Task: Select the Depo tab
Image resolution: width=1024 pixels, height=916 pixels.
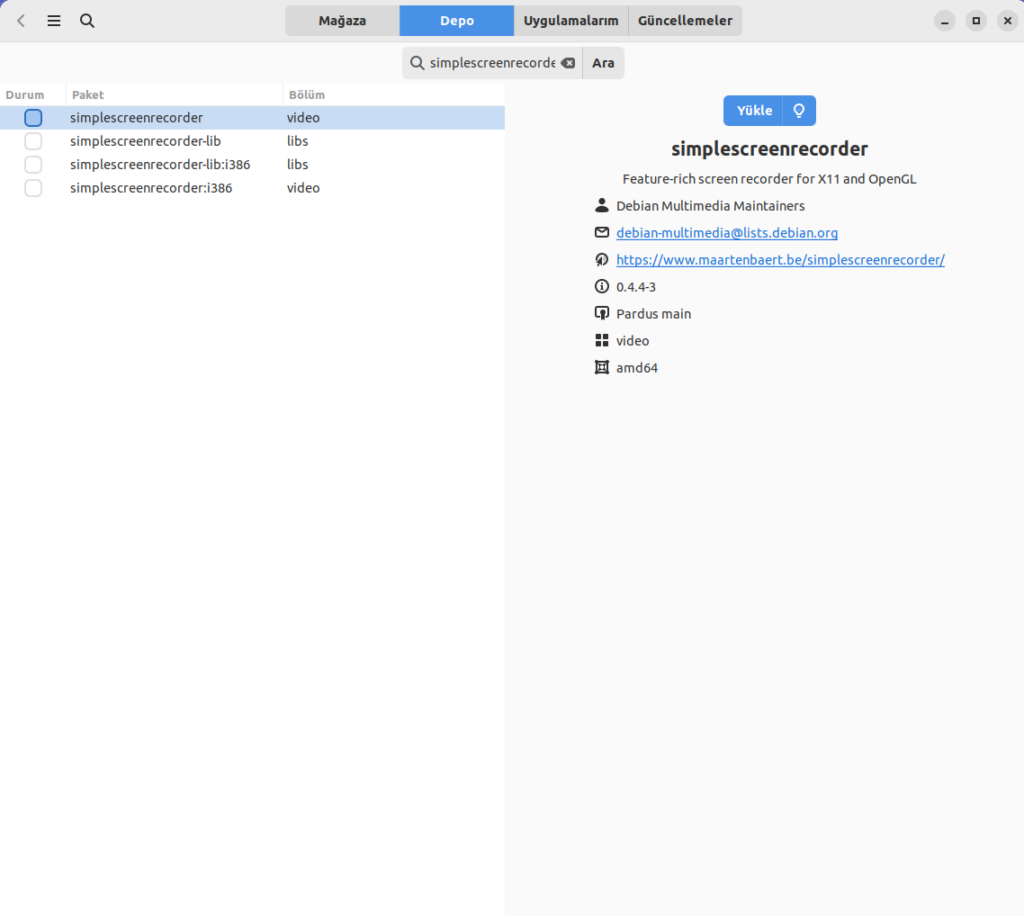Action: pyautogui.click(x=456, y=21)
